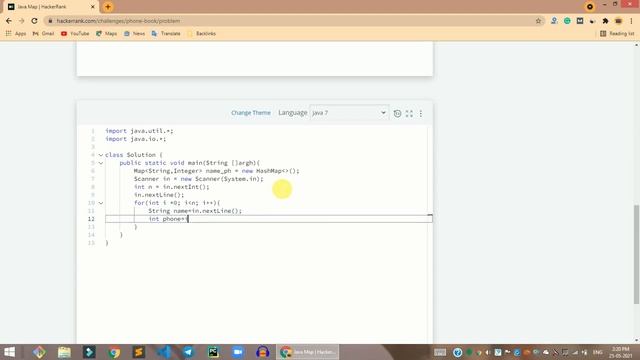Screen dimensions: 640x360
Task: Open the Windows Start menu
Action: 9,352
